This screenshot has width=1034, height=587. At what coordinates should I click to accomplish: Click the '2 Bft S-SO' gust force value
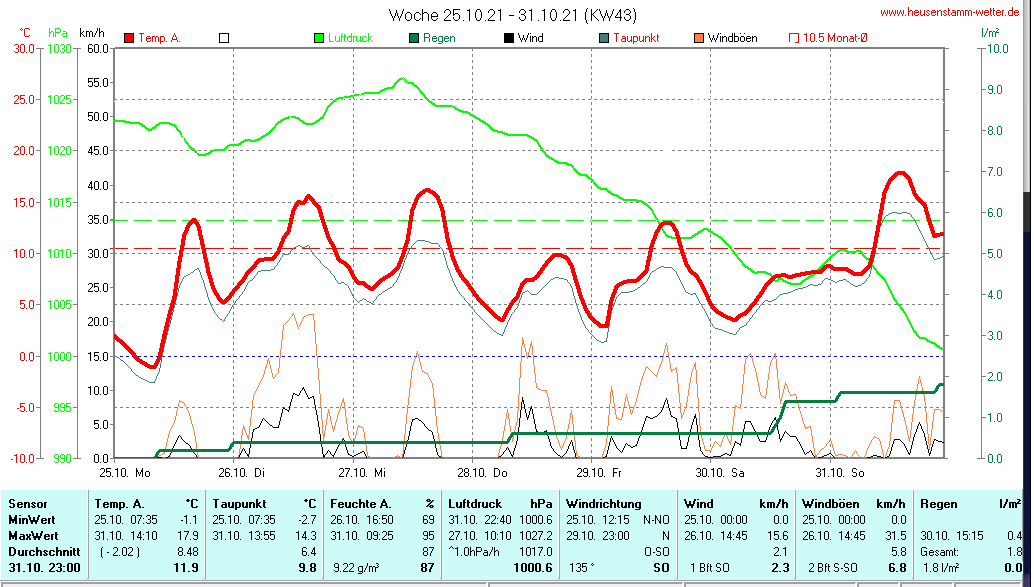point(832,567)
